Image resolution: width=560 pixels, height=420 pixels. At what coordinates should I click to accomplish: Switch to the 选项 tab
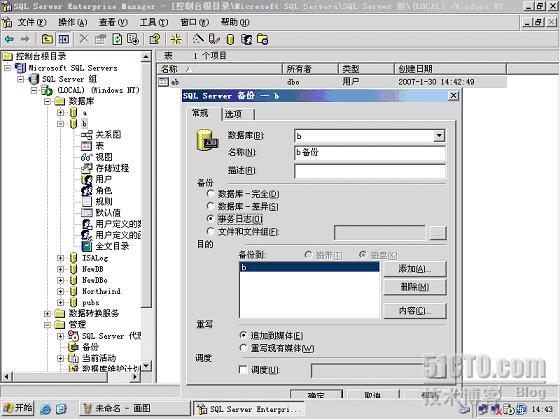(238, 114)
